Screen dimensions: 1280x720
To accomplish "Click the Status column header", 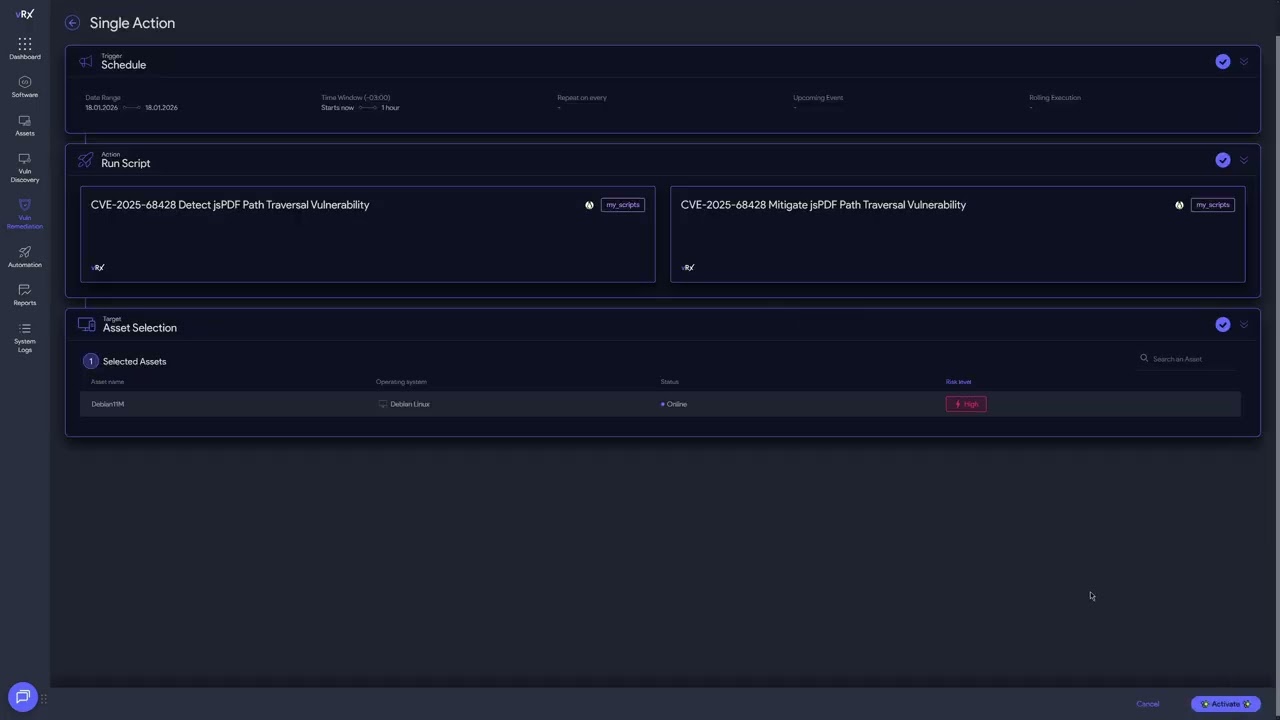I will [669, 382].
